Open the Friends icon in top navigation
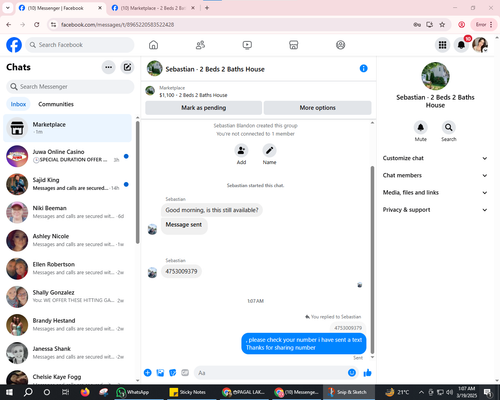Viewport: 500px width, 400px height. click(200, 45)
